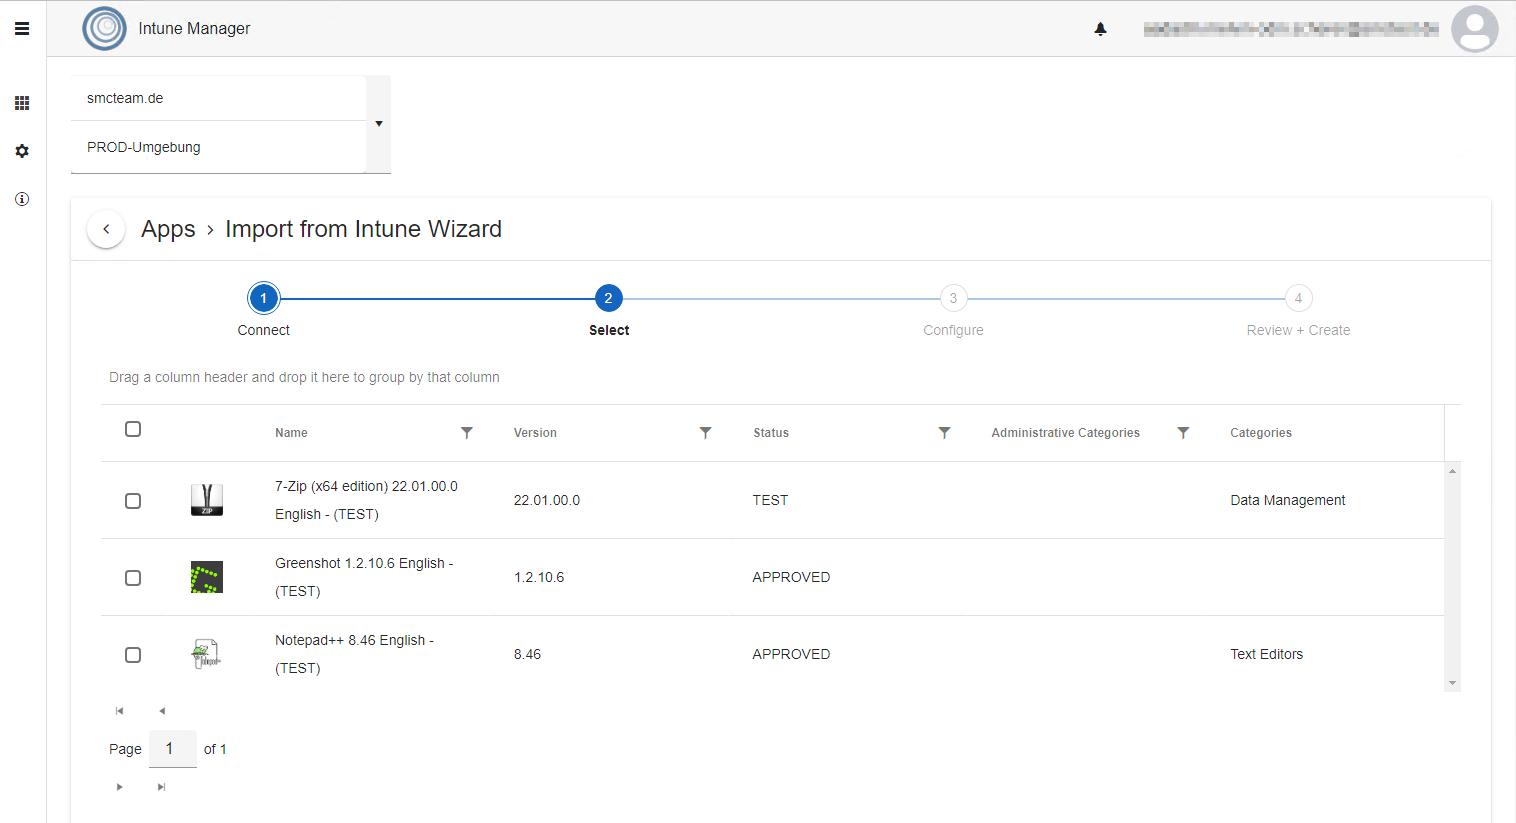Open the Administrative Categories column filter

pos(1183,433)
